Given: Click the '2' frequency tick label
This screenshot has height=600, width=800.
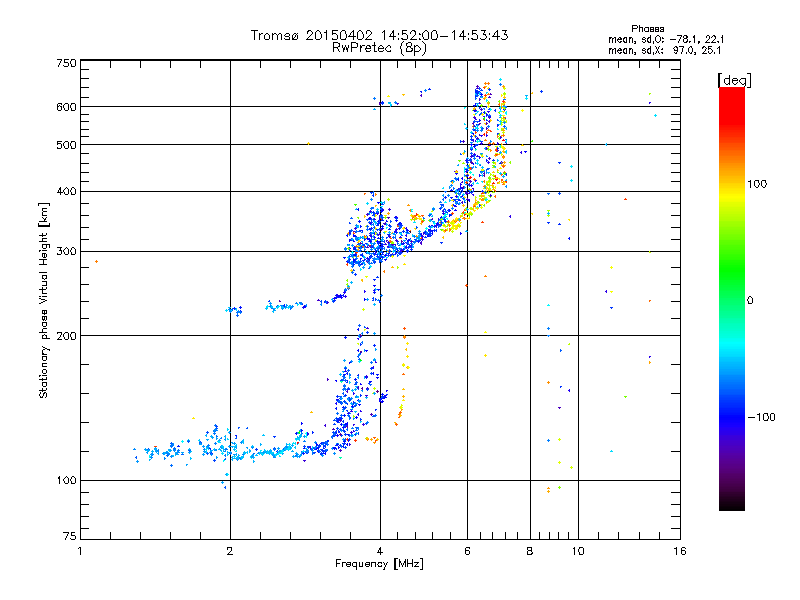Looking at the screenshot, I should [230, 551].
